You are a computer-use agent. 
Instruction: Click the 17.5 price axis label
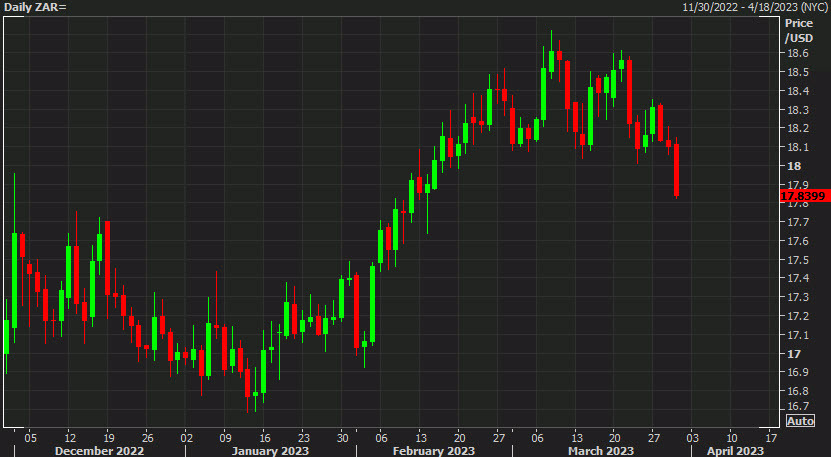798,260
